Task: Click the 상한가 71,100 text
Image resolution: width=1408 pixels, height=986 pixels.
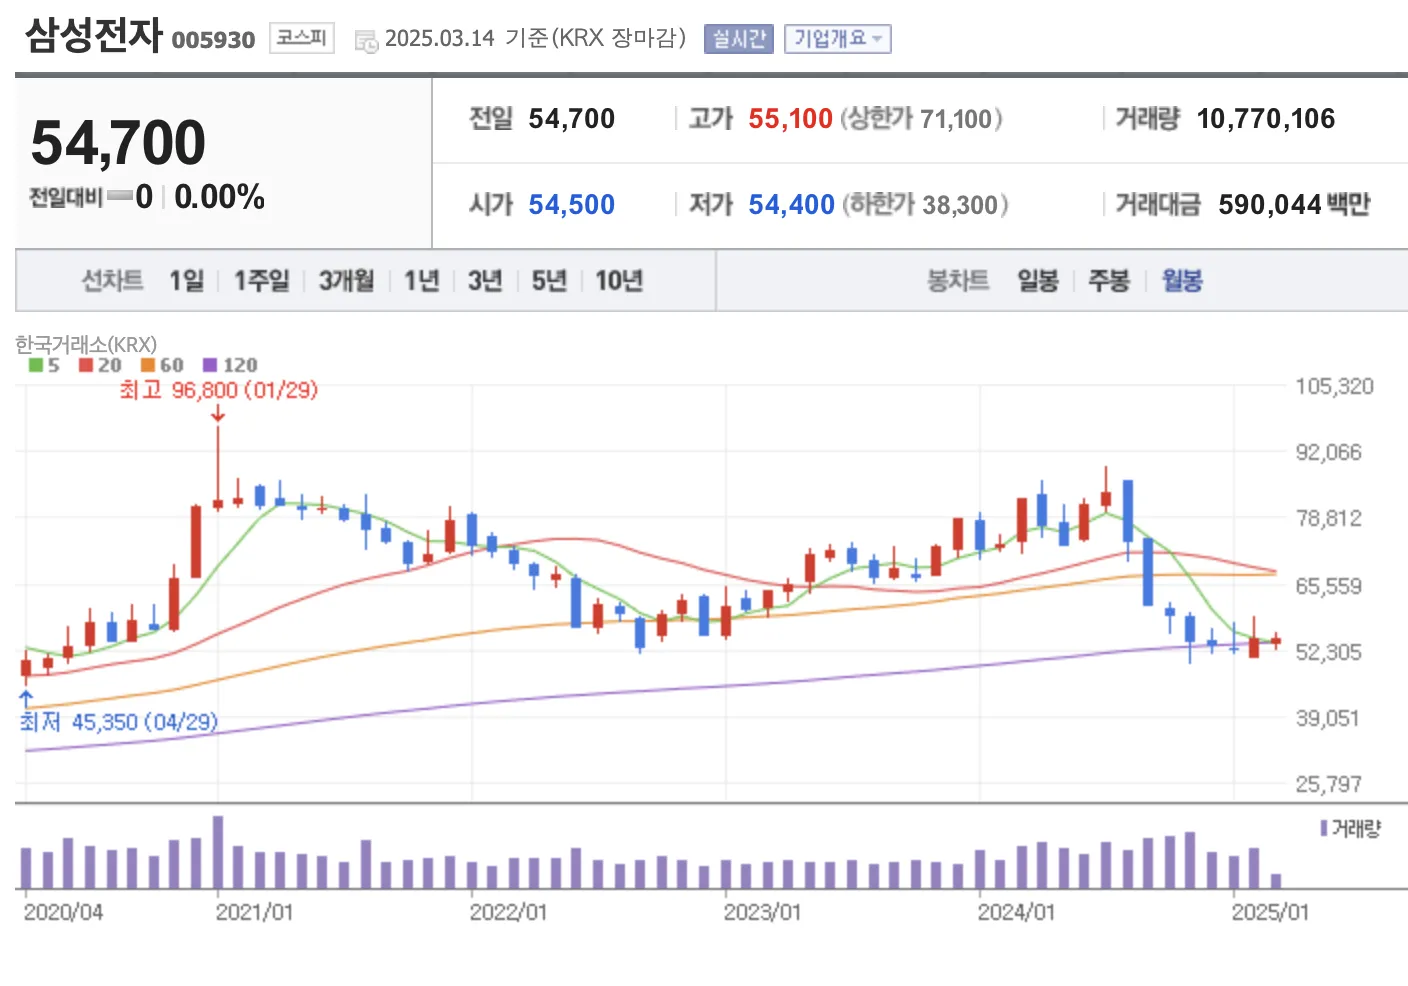Action: (x=921, y=119)
